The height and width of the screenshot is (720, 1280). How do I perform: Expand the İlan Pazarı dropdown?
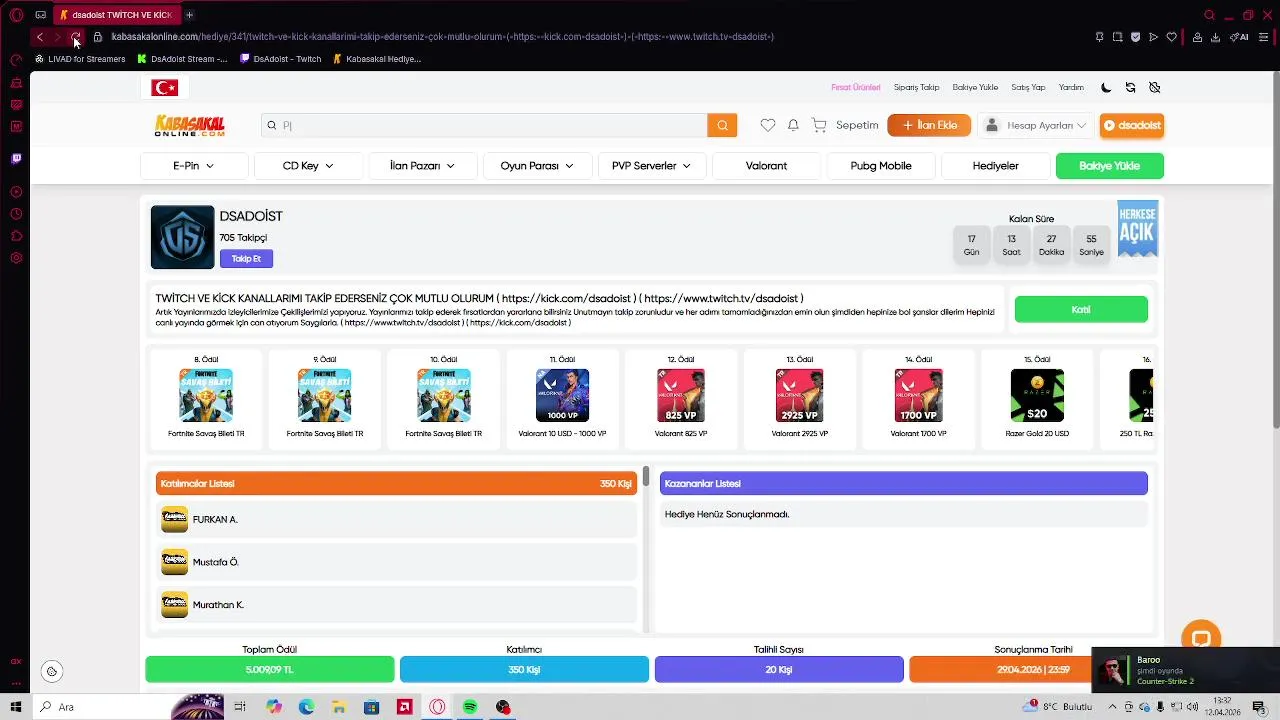pyautogui.click(x=422, y=166)
